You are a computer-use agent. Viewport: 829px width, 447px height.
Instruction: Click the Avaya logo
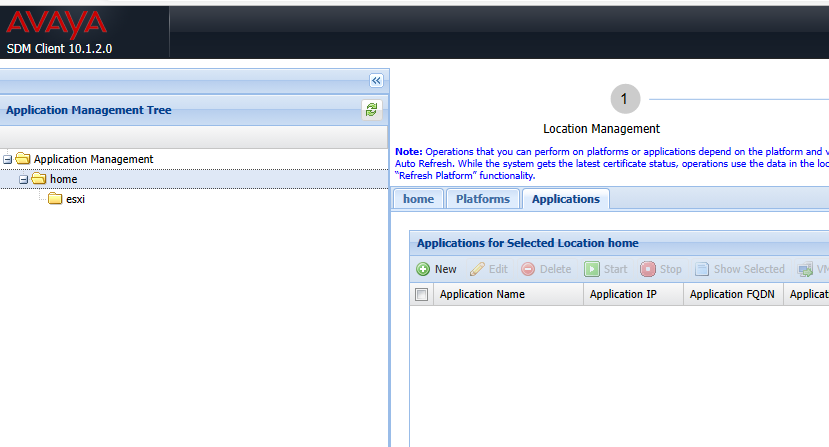(56, 22)
